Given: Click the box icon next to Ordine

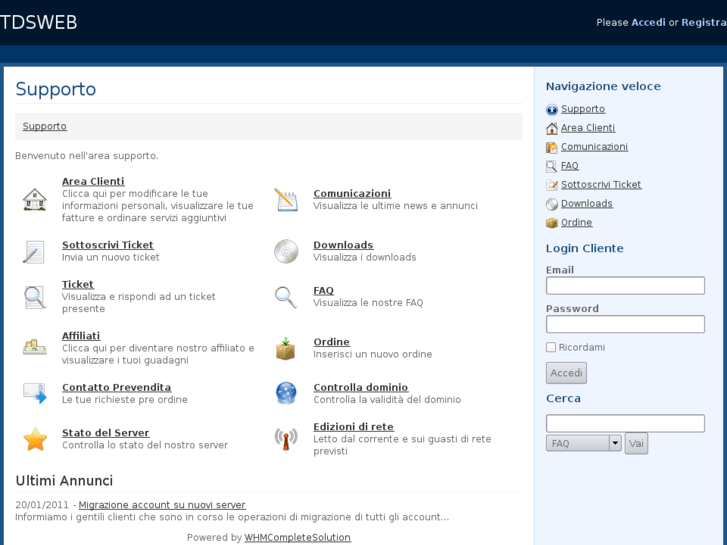Looking at the screenshot, I should tap(286, 348).
